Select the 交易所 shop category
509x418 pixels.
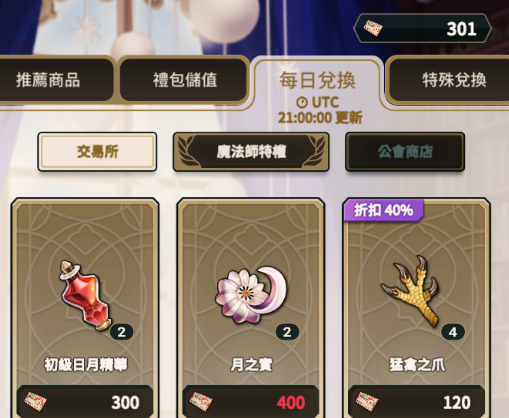point(97,152)
